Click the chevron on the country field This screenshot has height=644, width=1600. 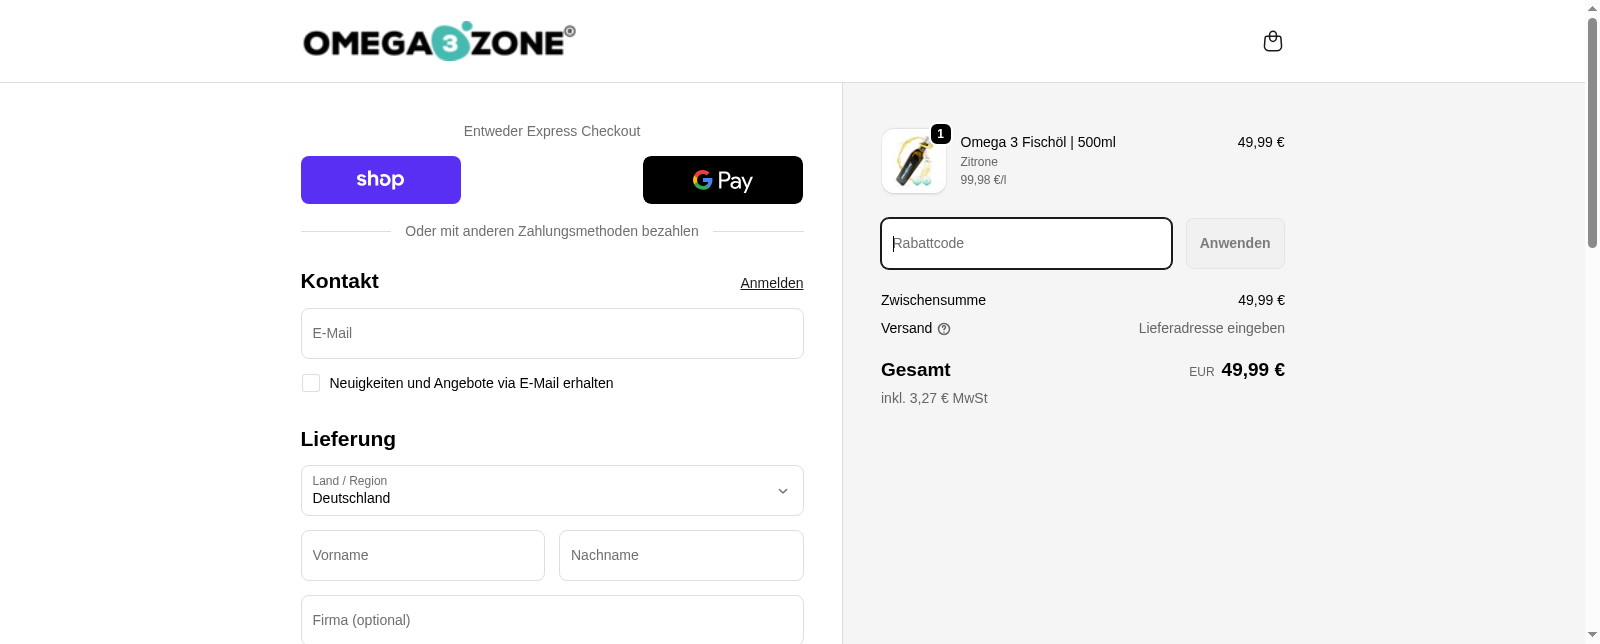click(x=783, y=491)
